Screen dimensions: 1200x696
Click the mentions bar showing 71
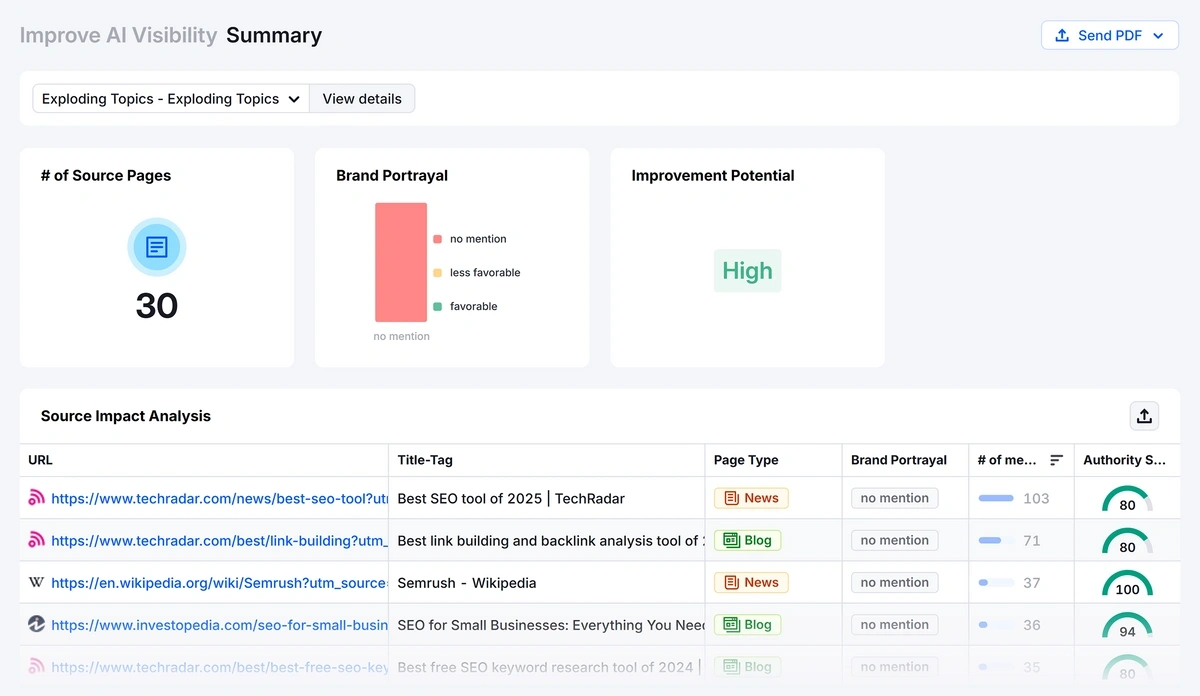tap(996, 540)
